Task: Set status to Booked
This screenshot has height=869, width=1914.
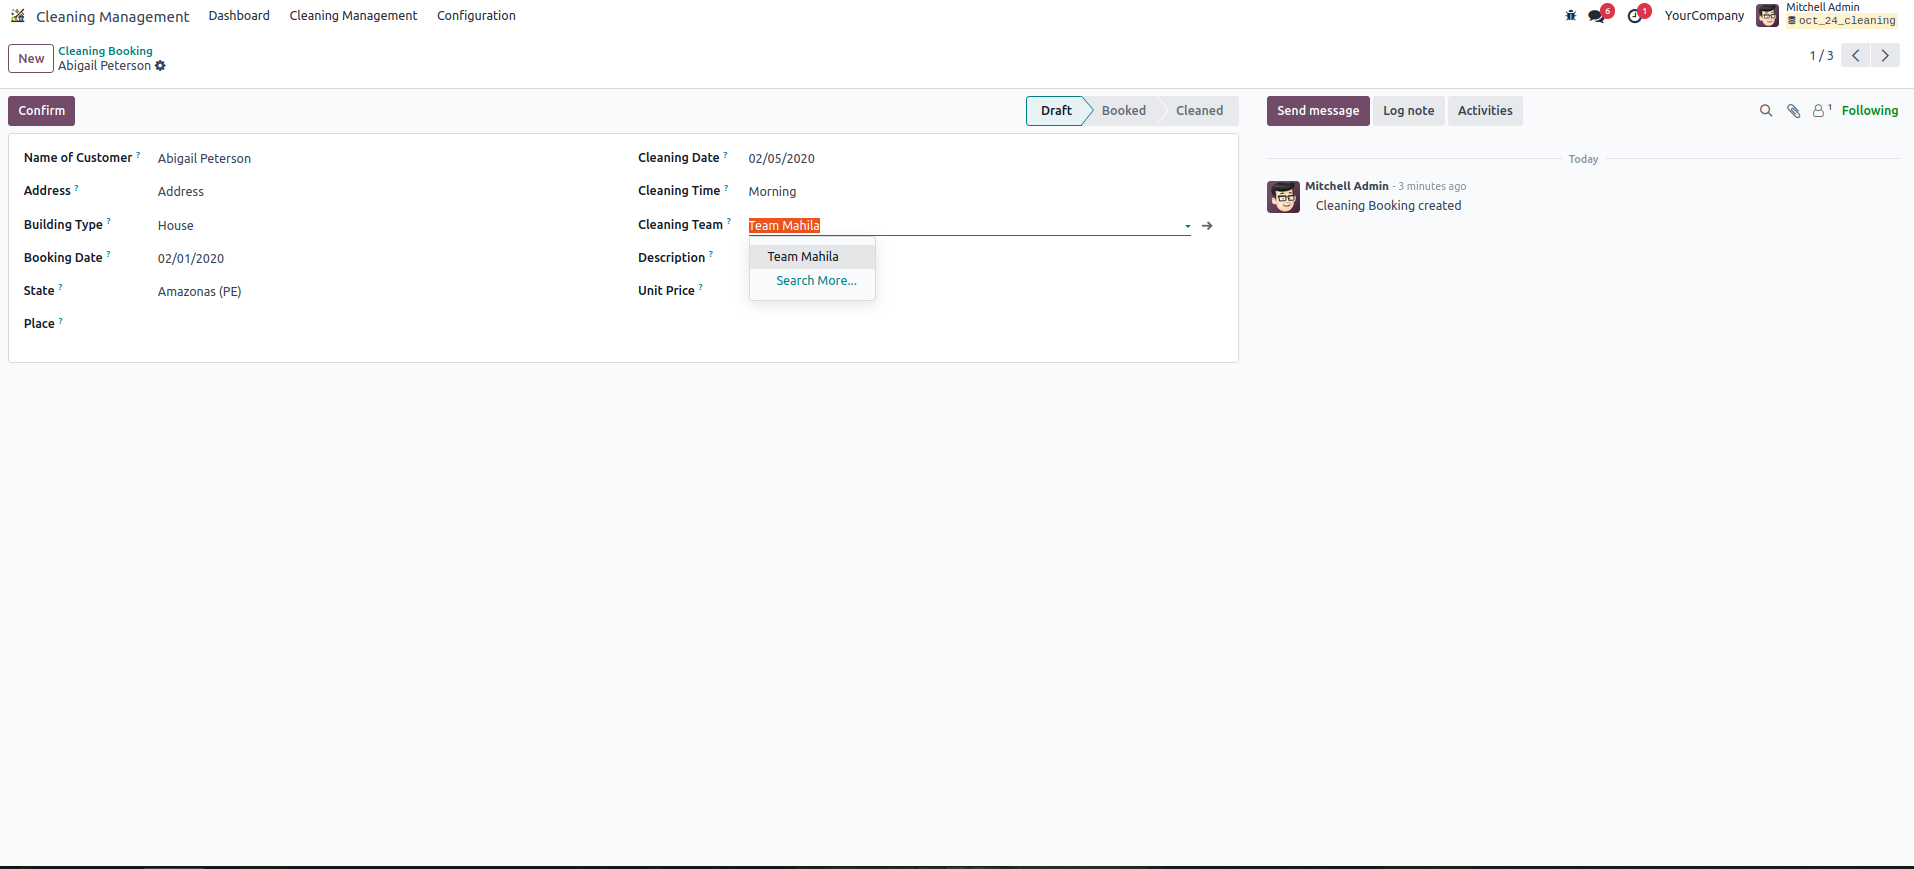Action: click(1123, 111)
